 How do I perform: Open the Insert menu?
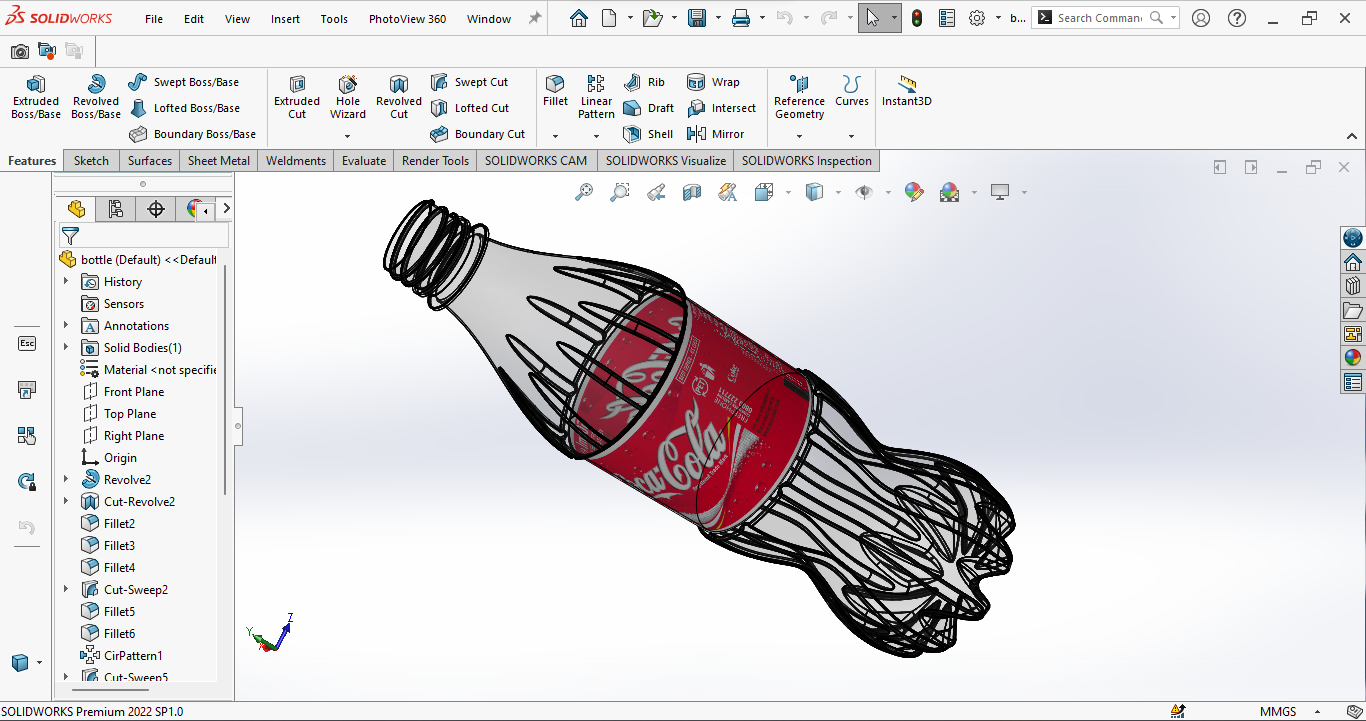pyautogui.click(x=285, y=19)
